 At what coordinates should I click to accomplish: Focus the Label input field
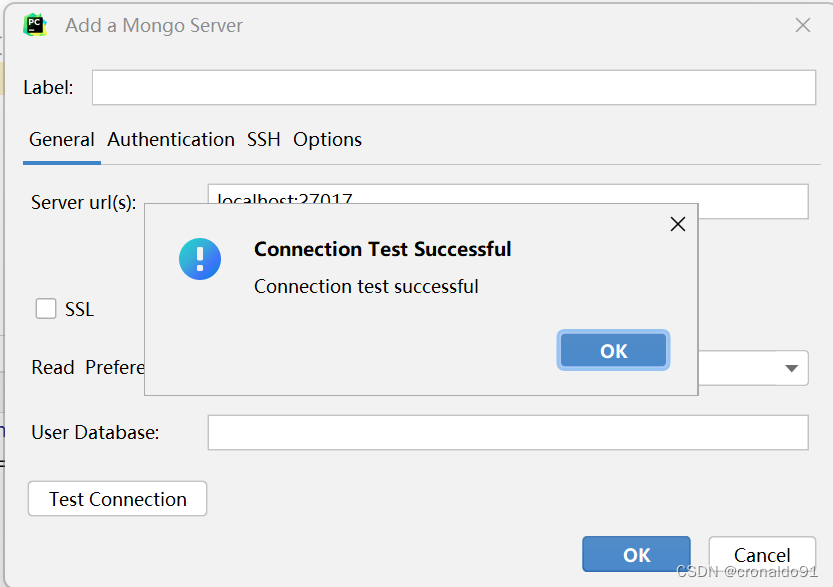pyautogui.click(x=454, y=88)
